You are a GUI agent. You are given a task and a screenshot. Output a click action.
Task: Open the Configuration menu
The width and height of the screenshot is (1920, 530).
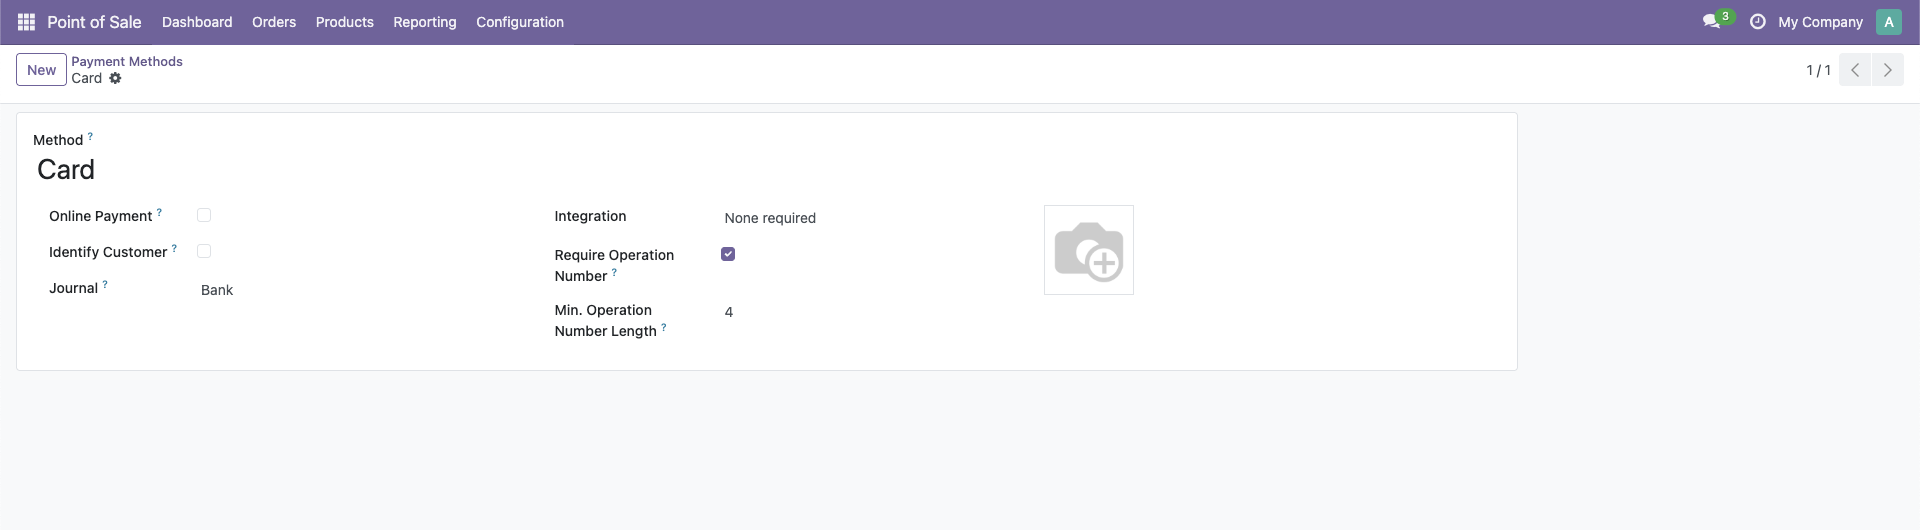pyautogui.click(x=520, y=22)
